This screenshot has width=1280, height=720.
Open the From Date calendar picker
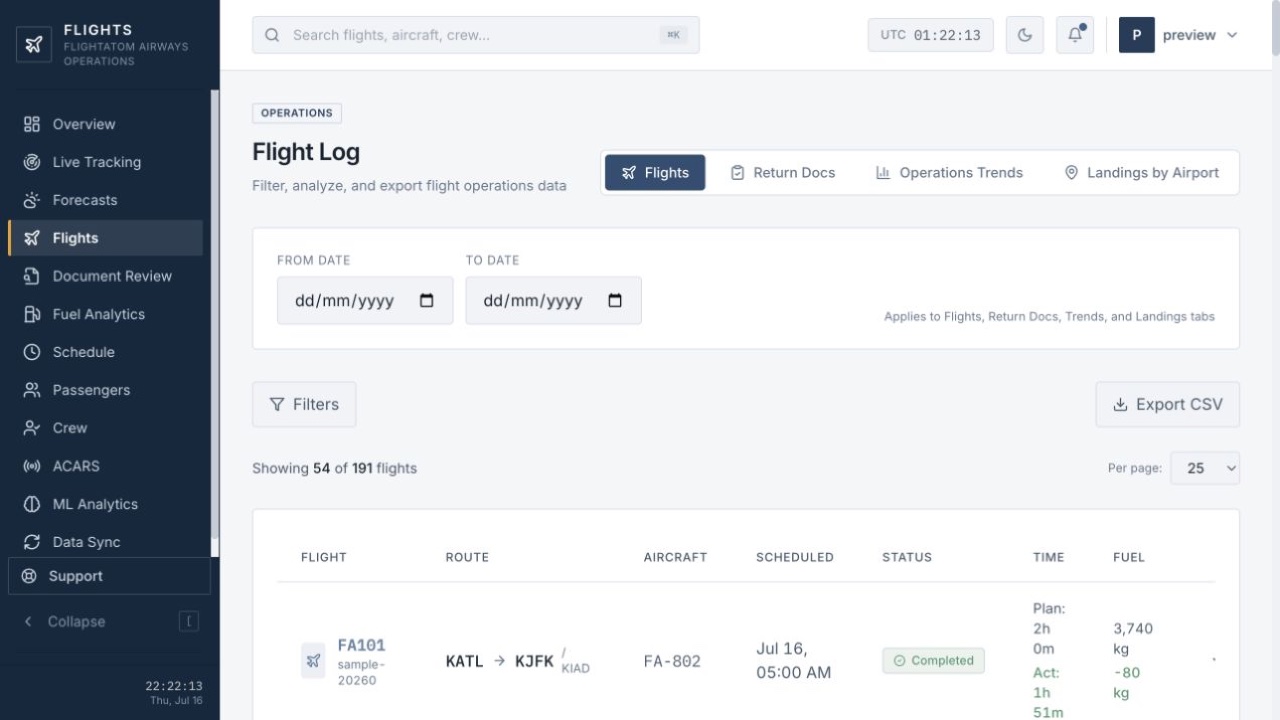coord(427,301)
